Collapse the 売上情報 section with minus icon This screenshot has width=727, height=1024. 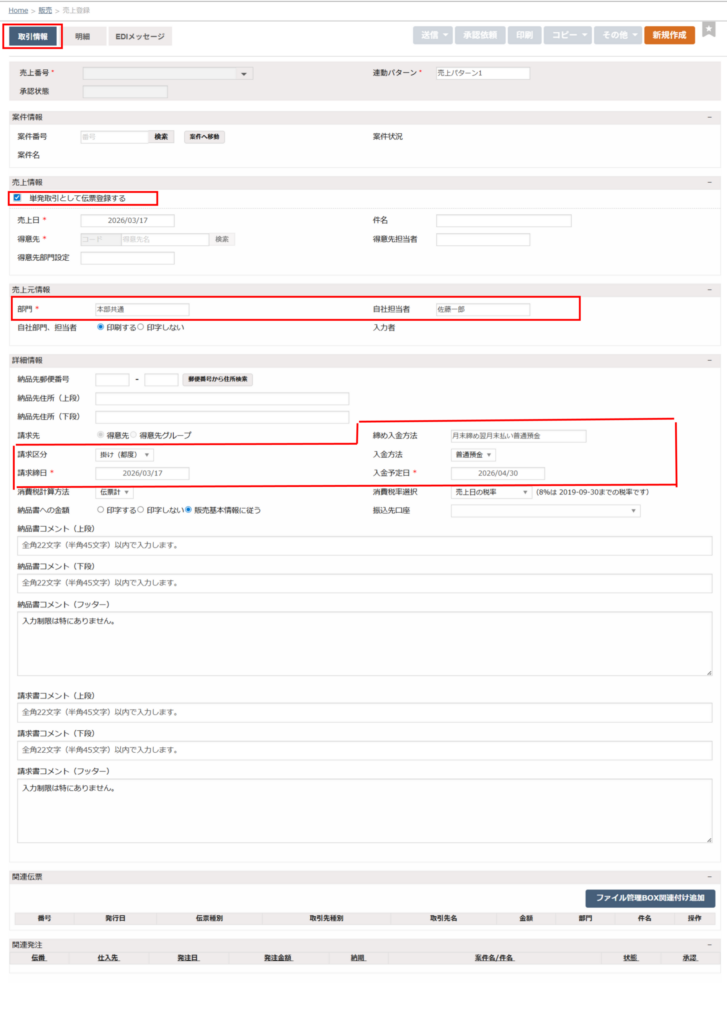click(x=709, y=183)
